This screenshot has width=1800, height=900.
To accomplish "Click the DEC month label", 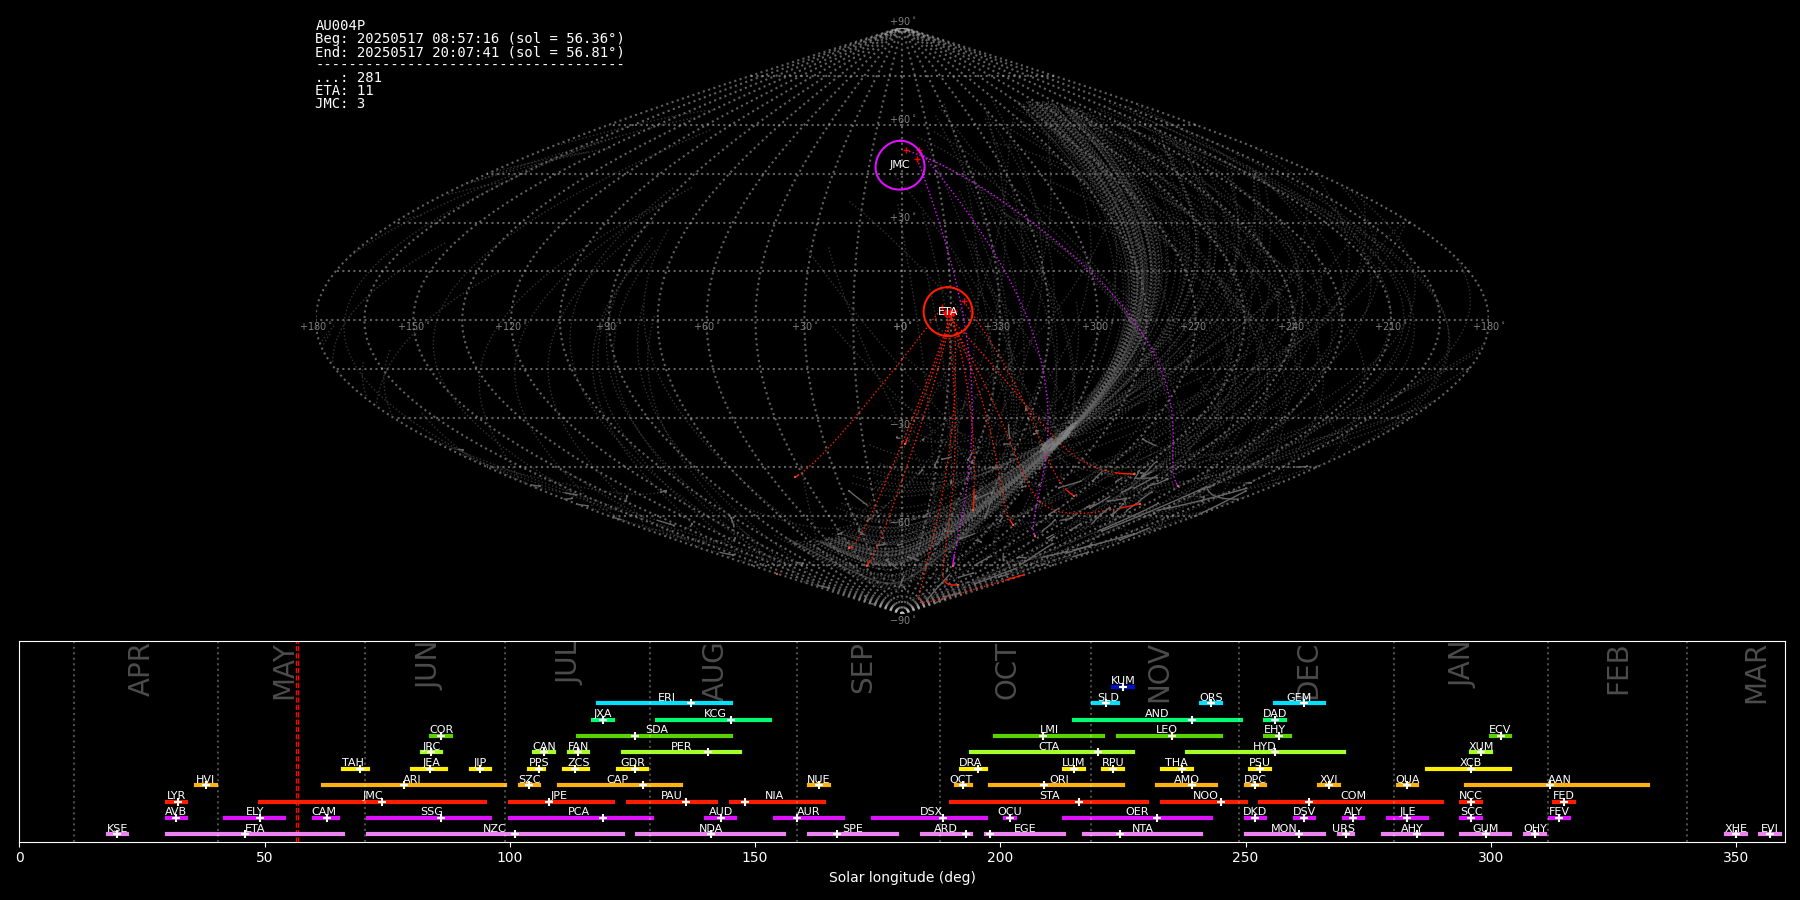I will point(1308,671).
